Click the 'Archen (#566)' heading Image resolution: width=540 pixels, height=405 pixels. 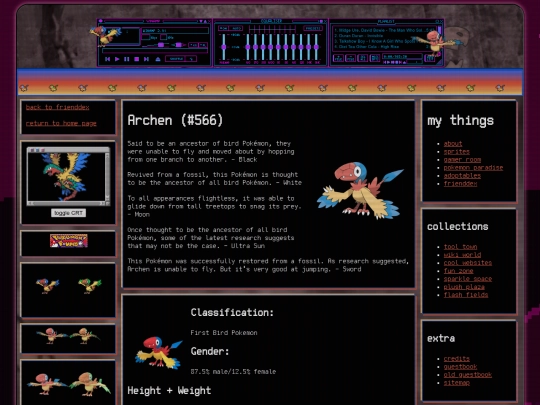click(175, 120)
